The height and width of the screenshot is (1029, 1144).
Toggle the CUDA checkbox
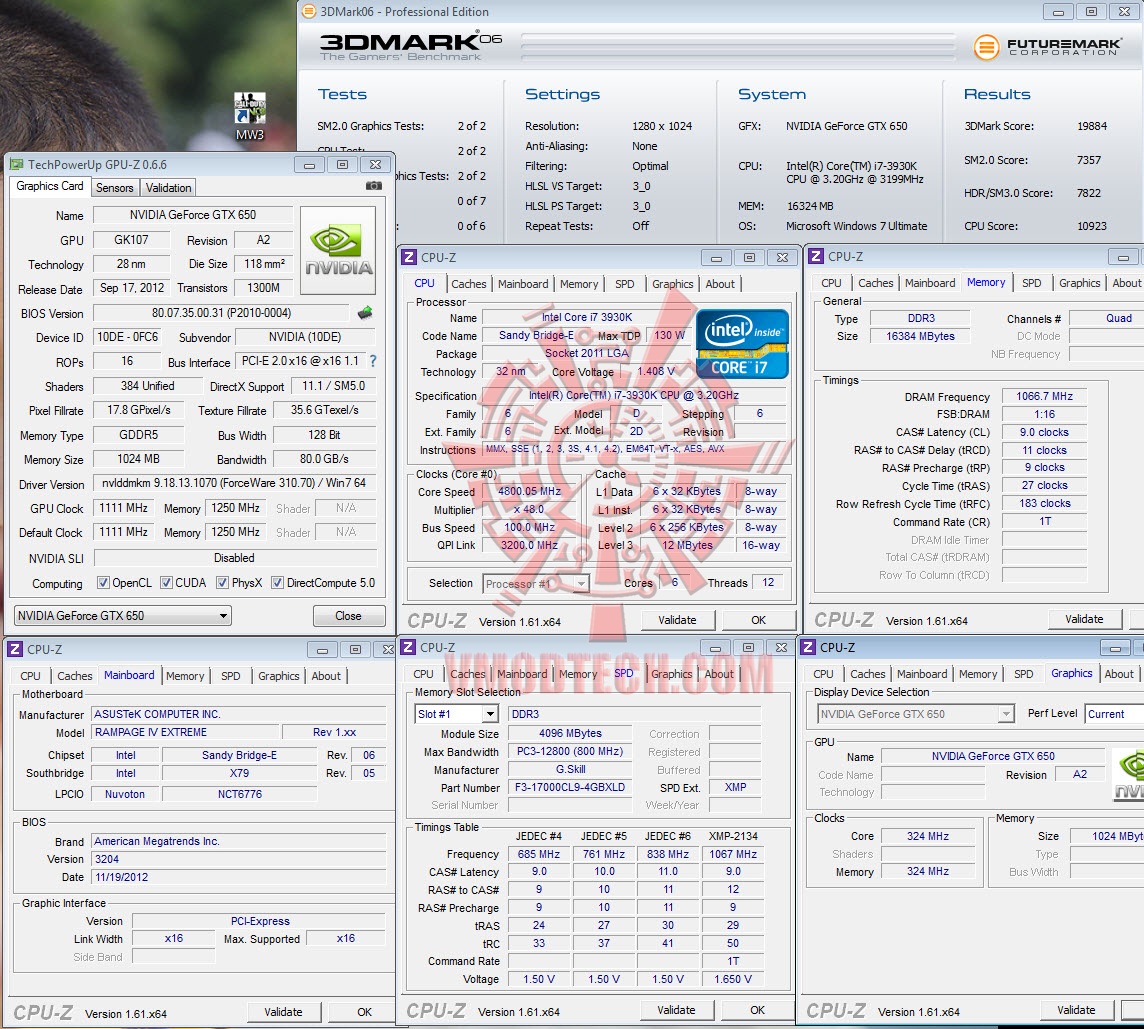coord(166,582)
